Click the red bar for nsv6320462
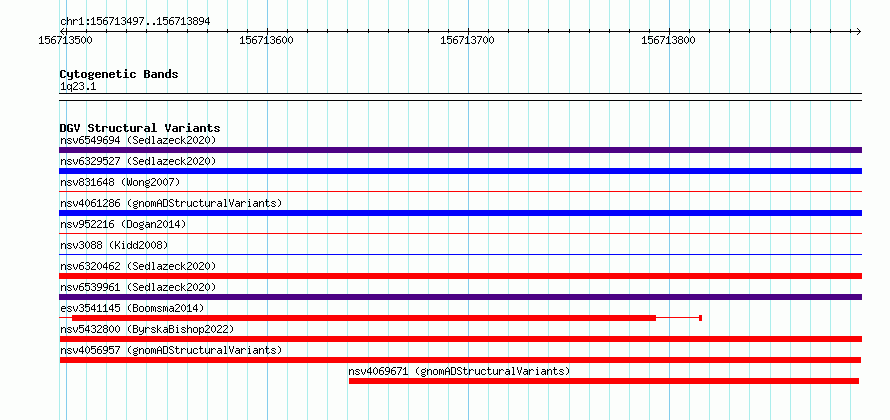This screenshot has height=420, width=890. point(460,276)
